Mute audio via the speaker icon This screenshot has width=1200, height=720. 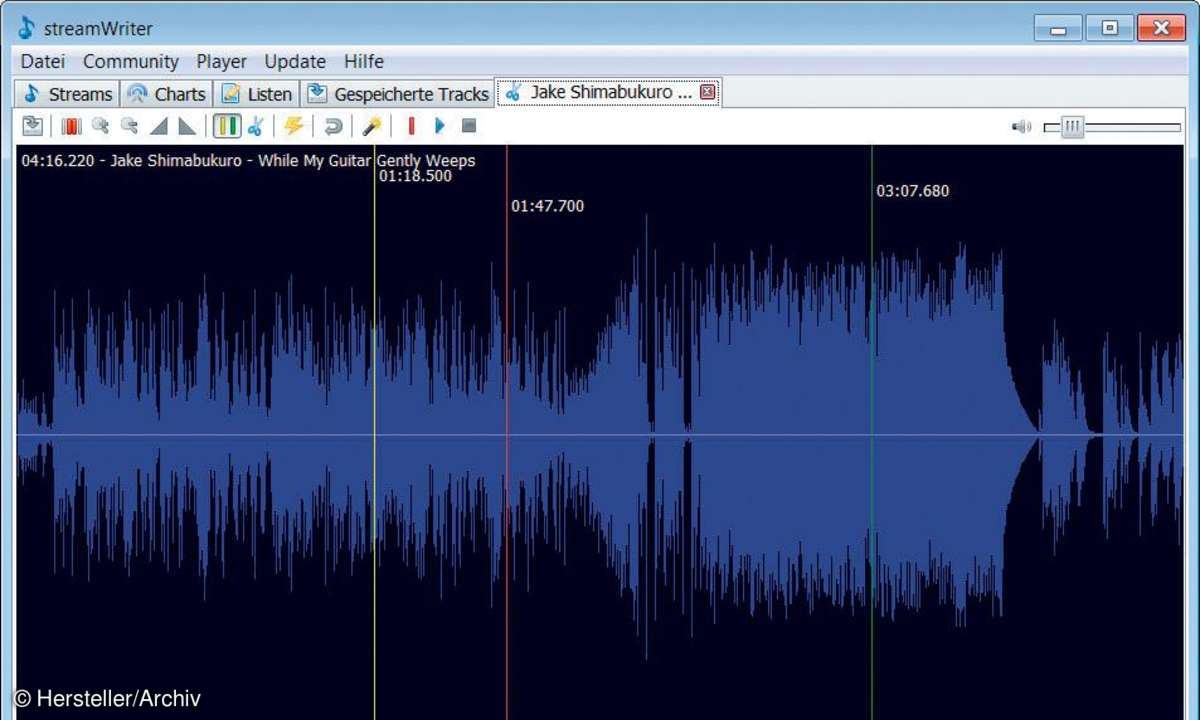tap(1021, 127)
